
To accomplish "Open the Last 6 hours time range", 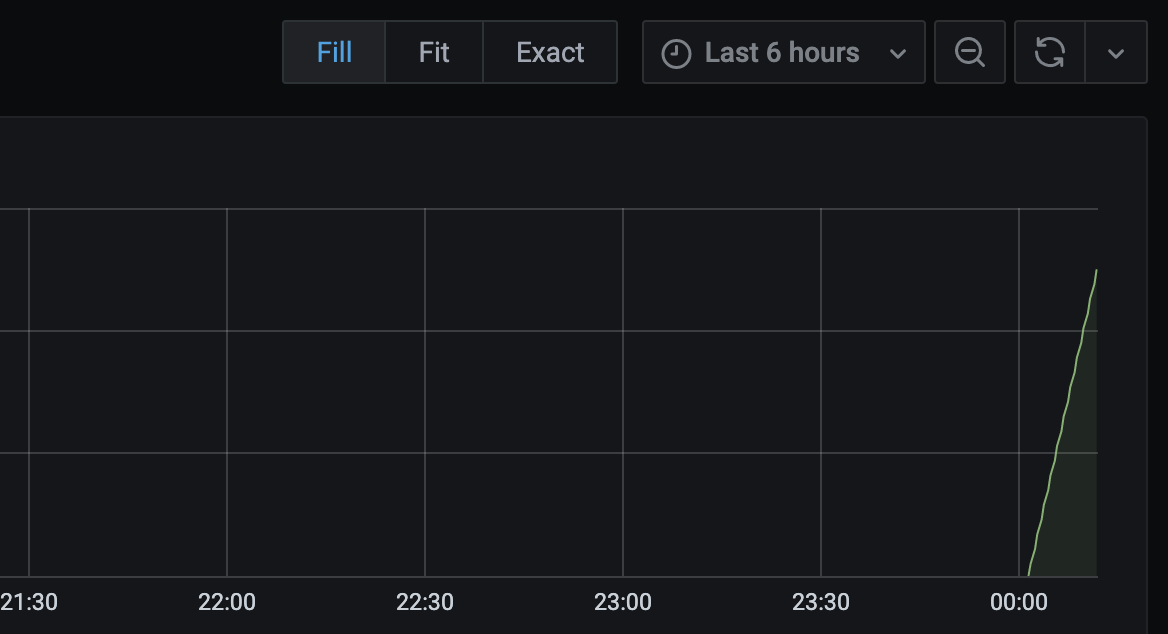I will point(782,52).
